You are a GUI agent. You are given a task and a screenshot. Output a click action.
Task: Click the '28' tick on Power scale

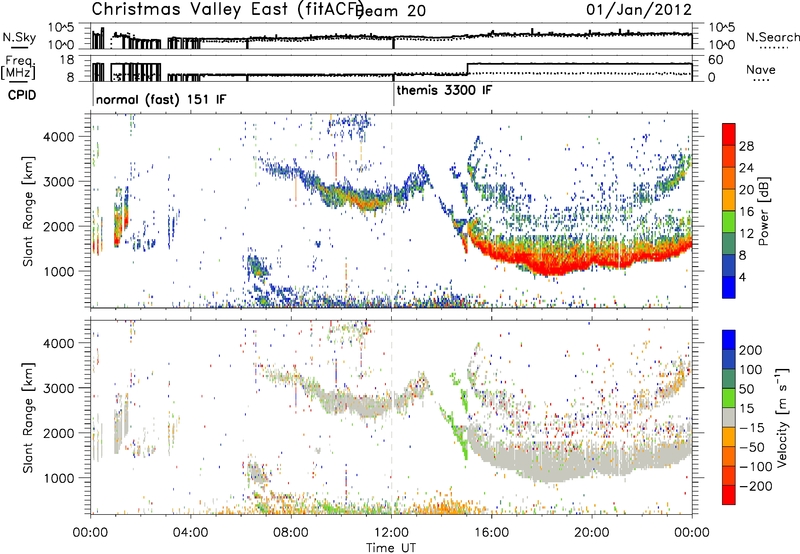(x=746, y=146)
